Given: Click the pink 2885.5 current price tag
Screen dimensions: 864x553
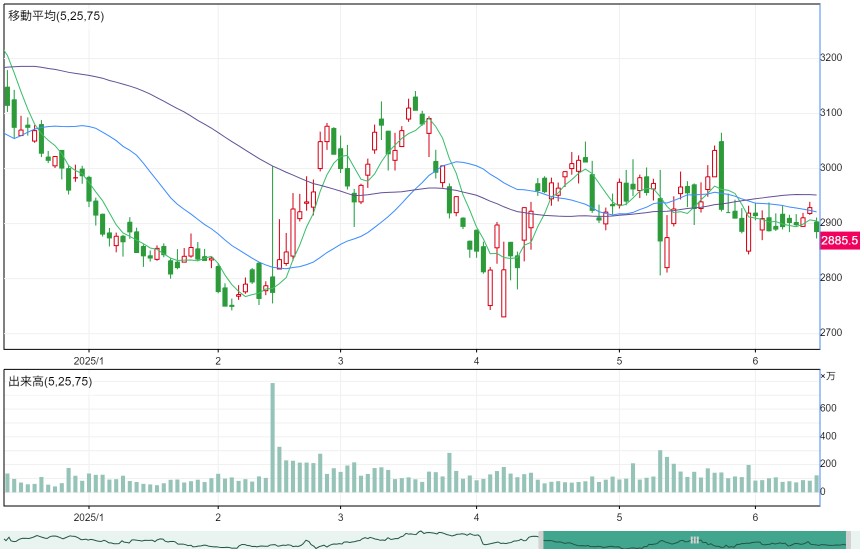Looking at the screenshot, I should [839, 241].
